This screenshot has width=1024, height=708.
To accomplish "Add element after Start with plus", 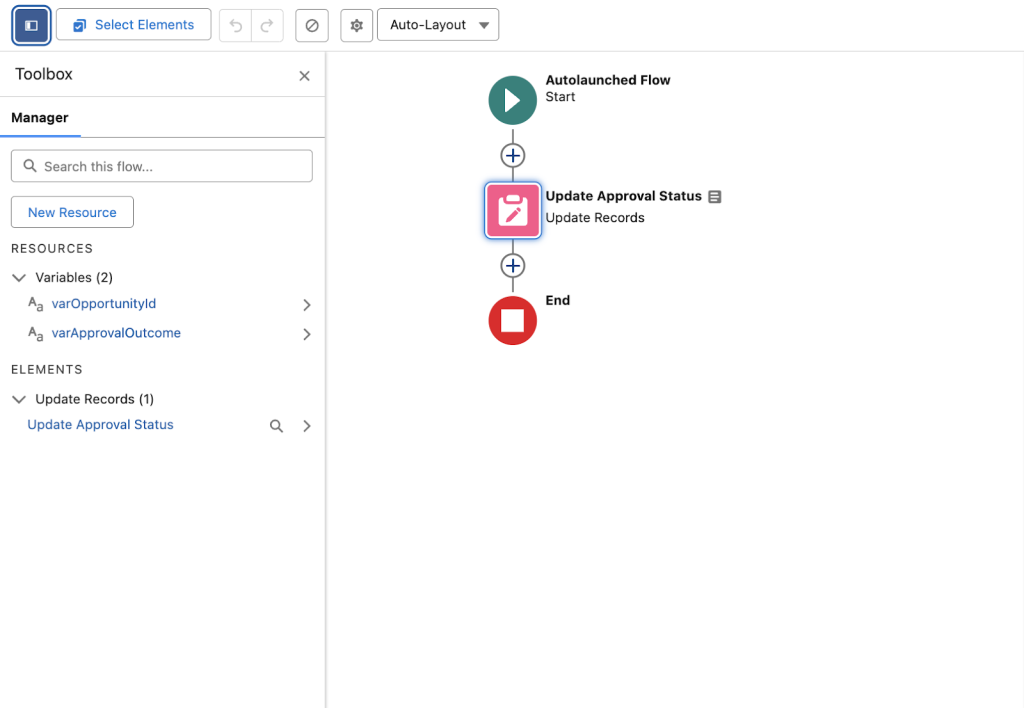I will tap(513, 155).
